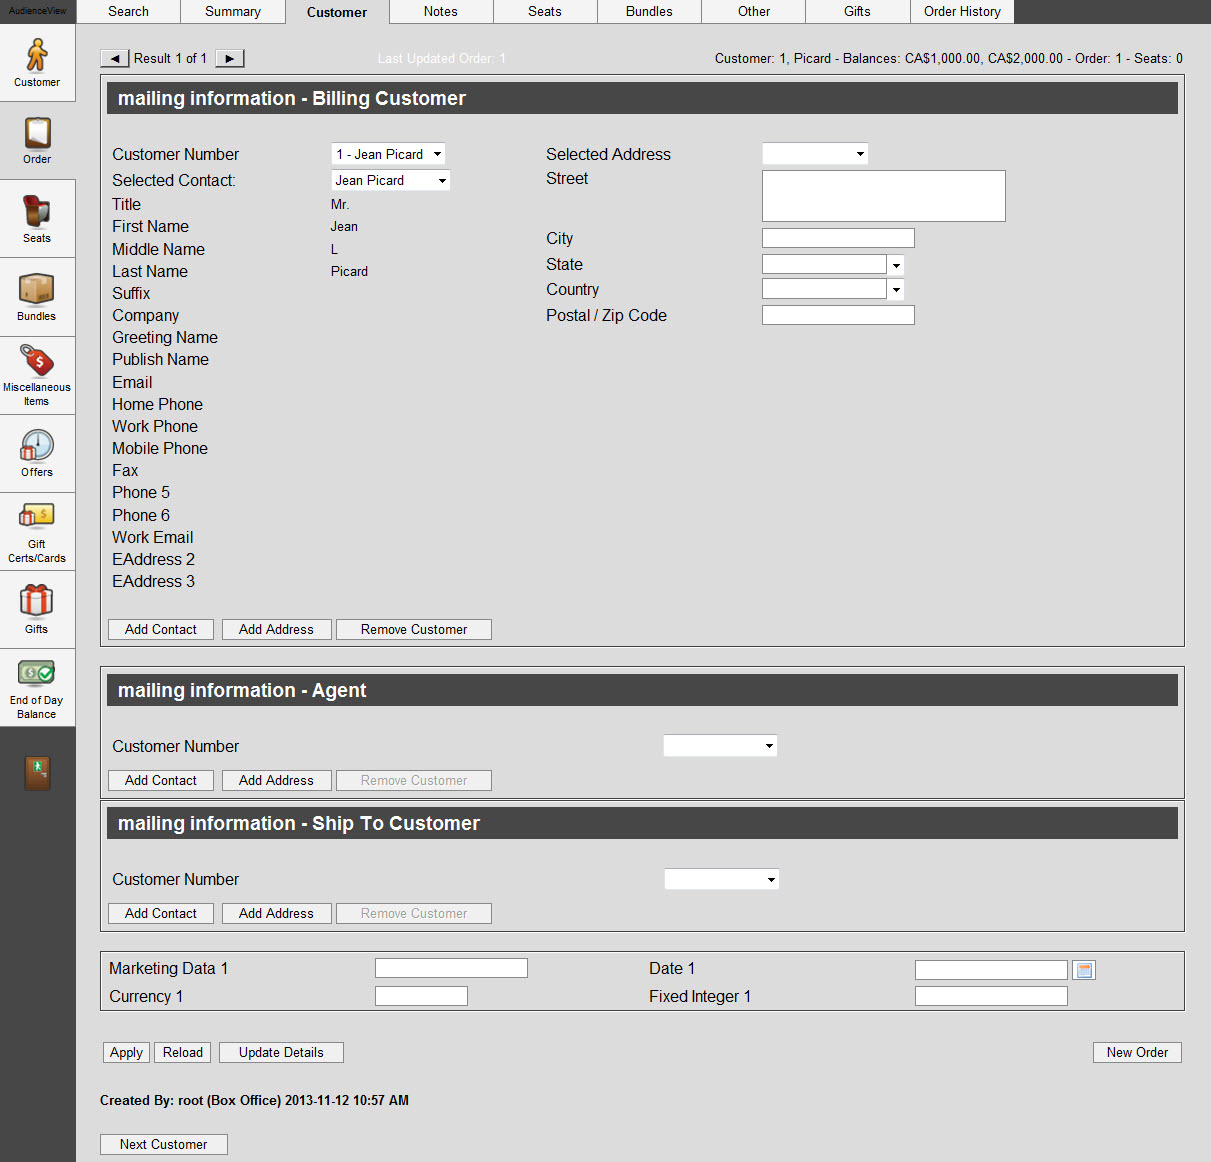Switch to the Bundles tab

pos(649,12)
